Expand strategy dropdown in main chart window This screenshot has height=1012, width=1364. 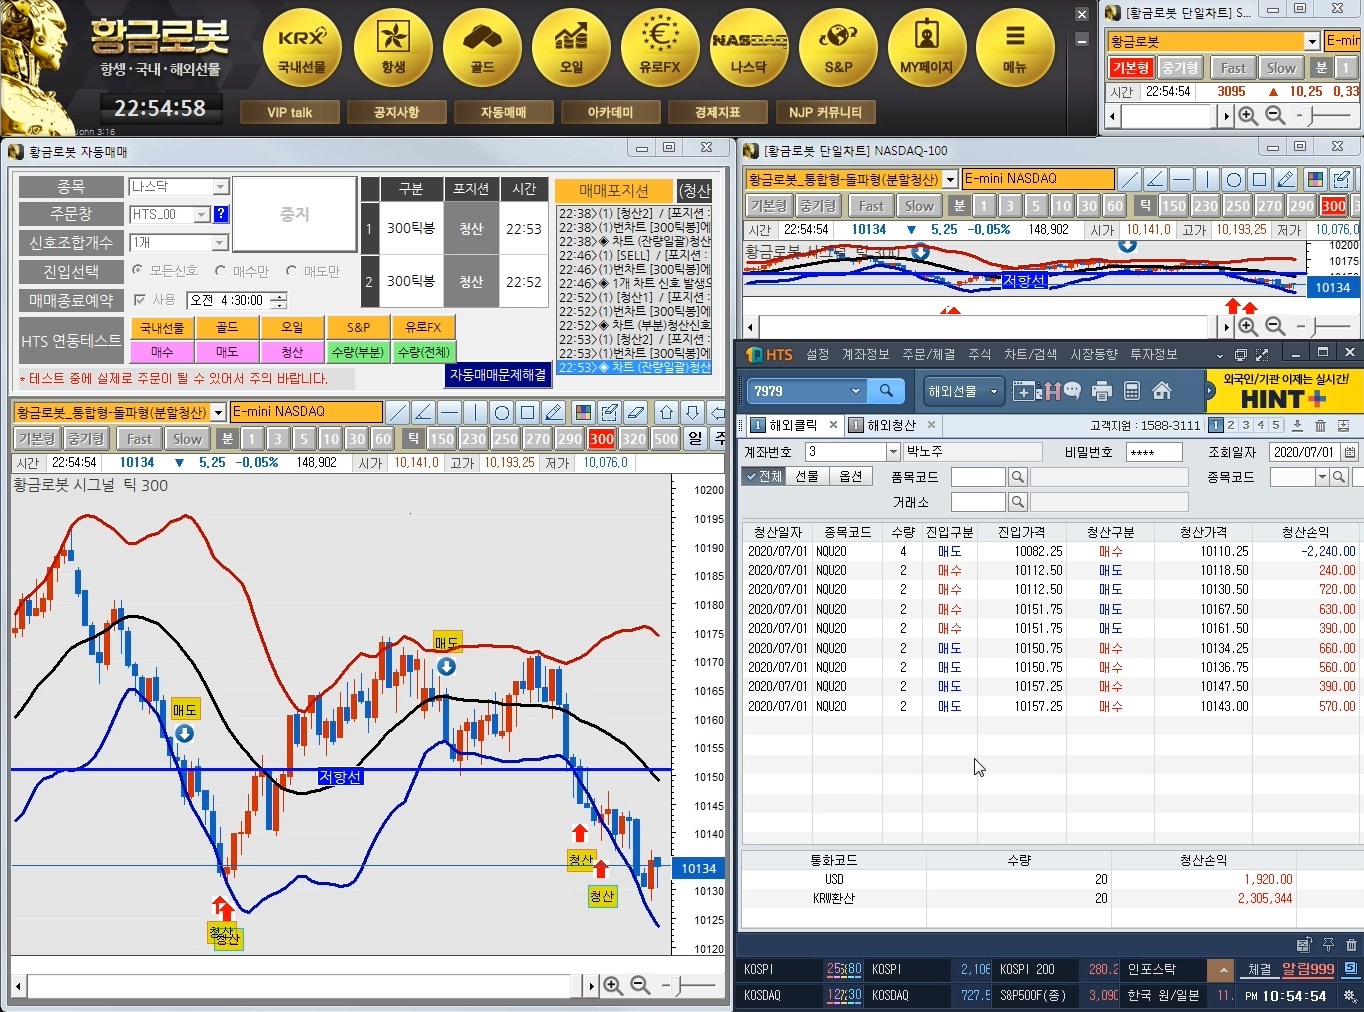click(x=219, y=412)
